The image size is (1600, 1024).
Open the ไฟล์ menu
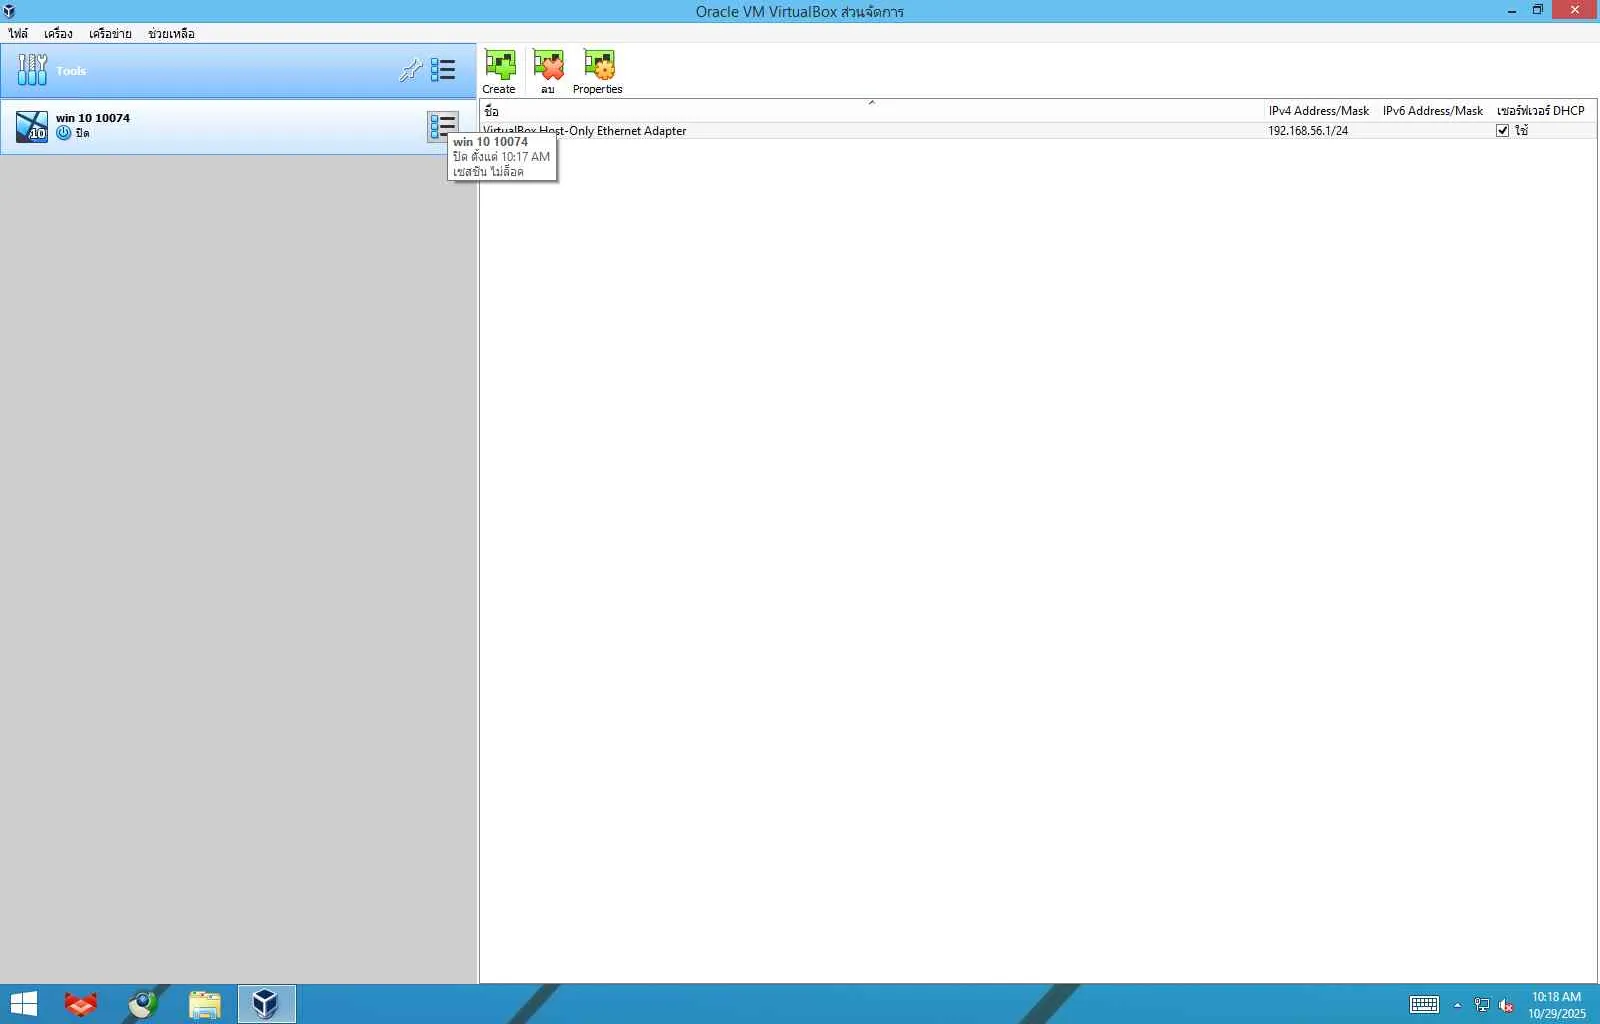18,33
